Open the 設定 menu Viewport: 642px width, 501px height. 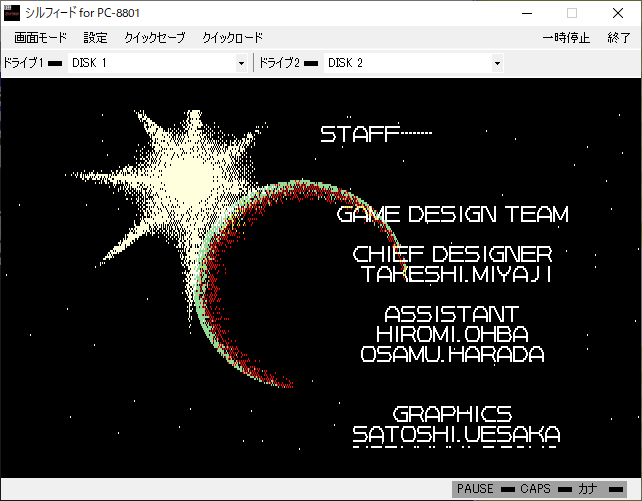click(95, 38)
